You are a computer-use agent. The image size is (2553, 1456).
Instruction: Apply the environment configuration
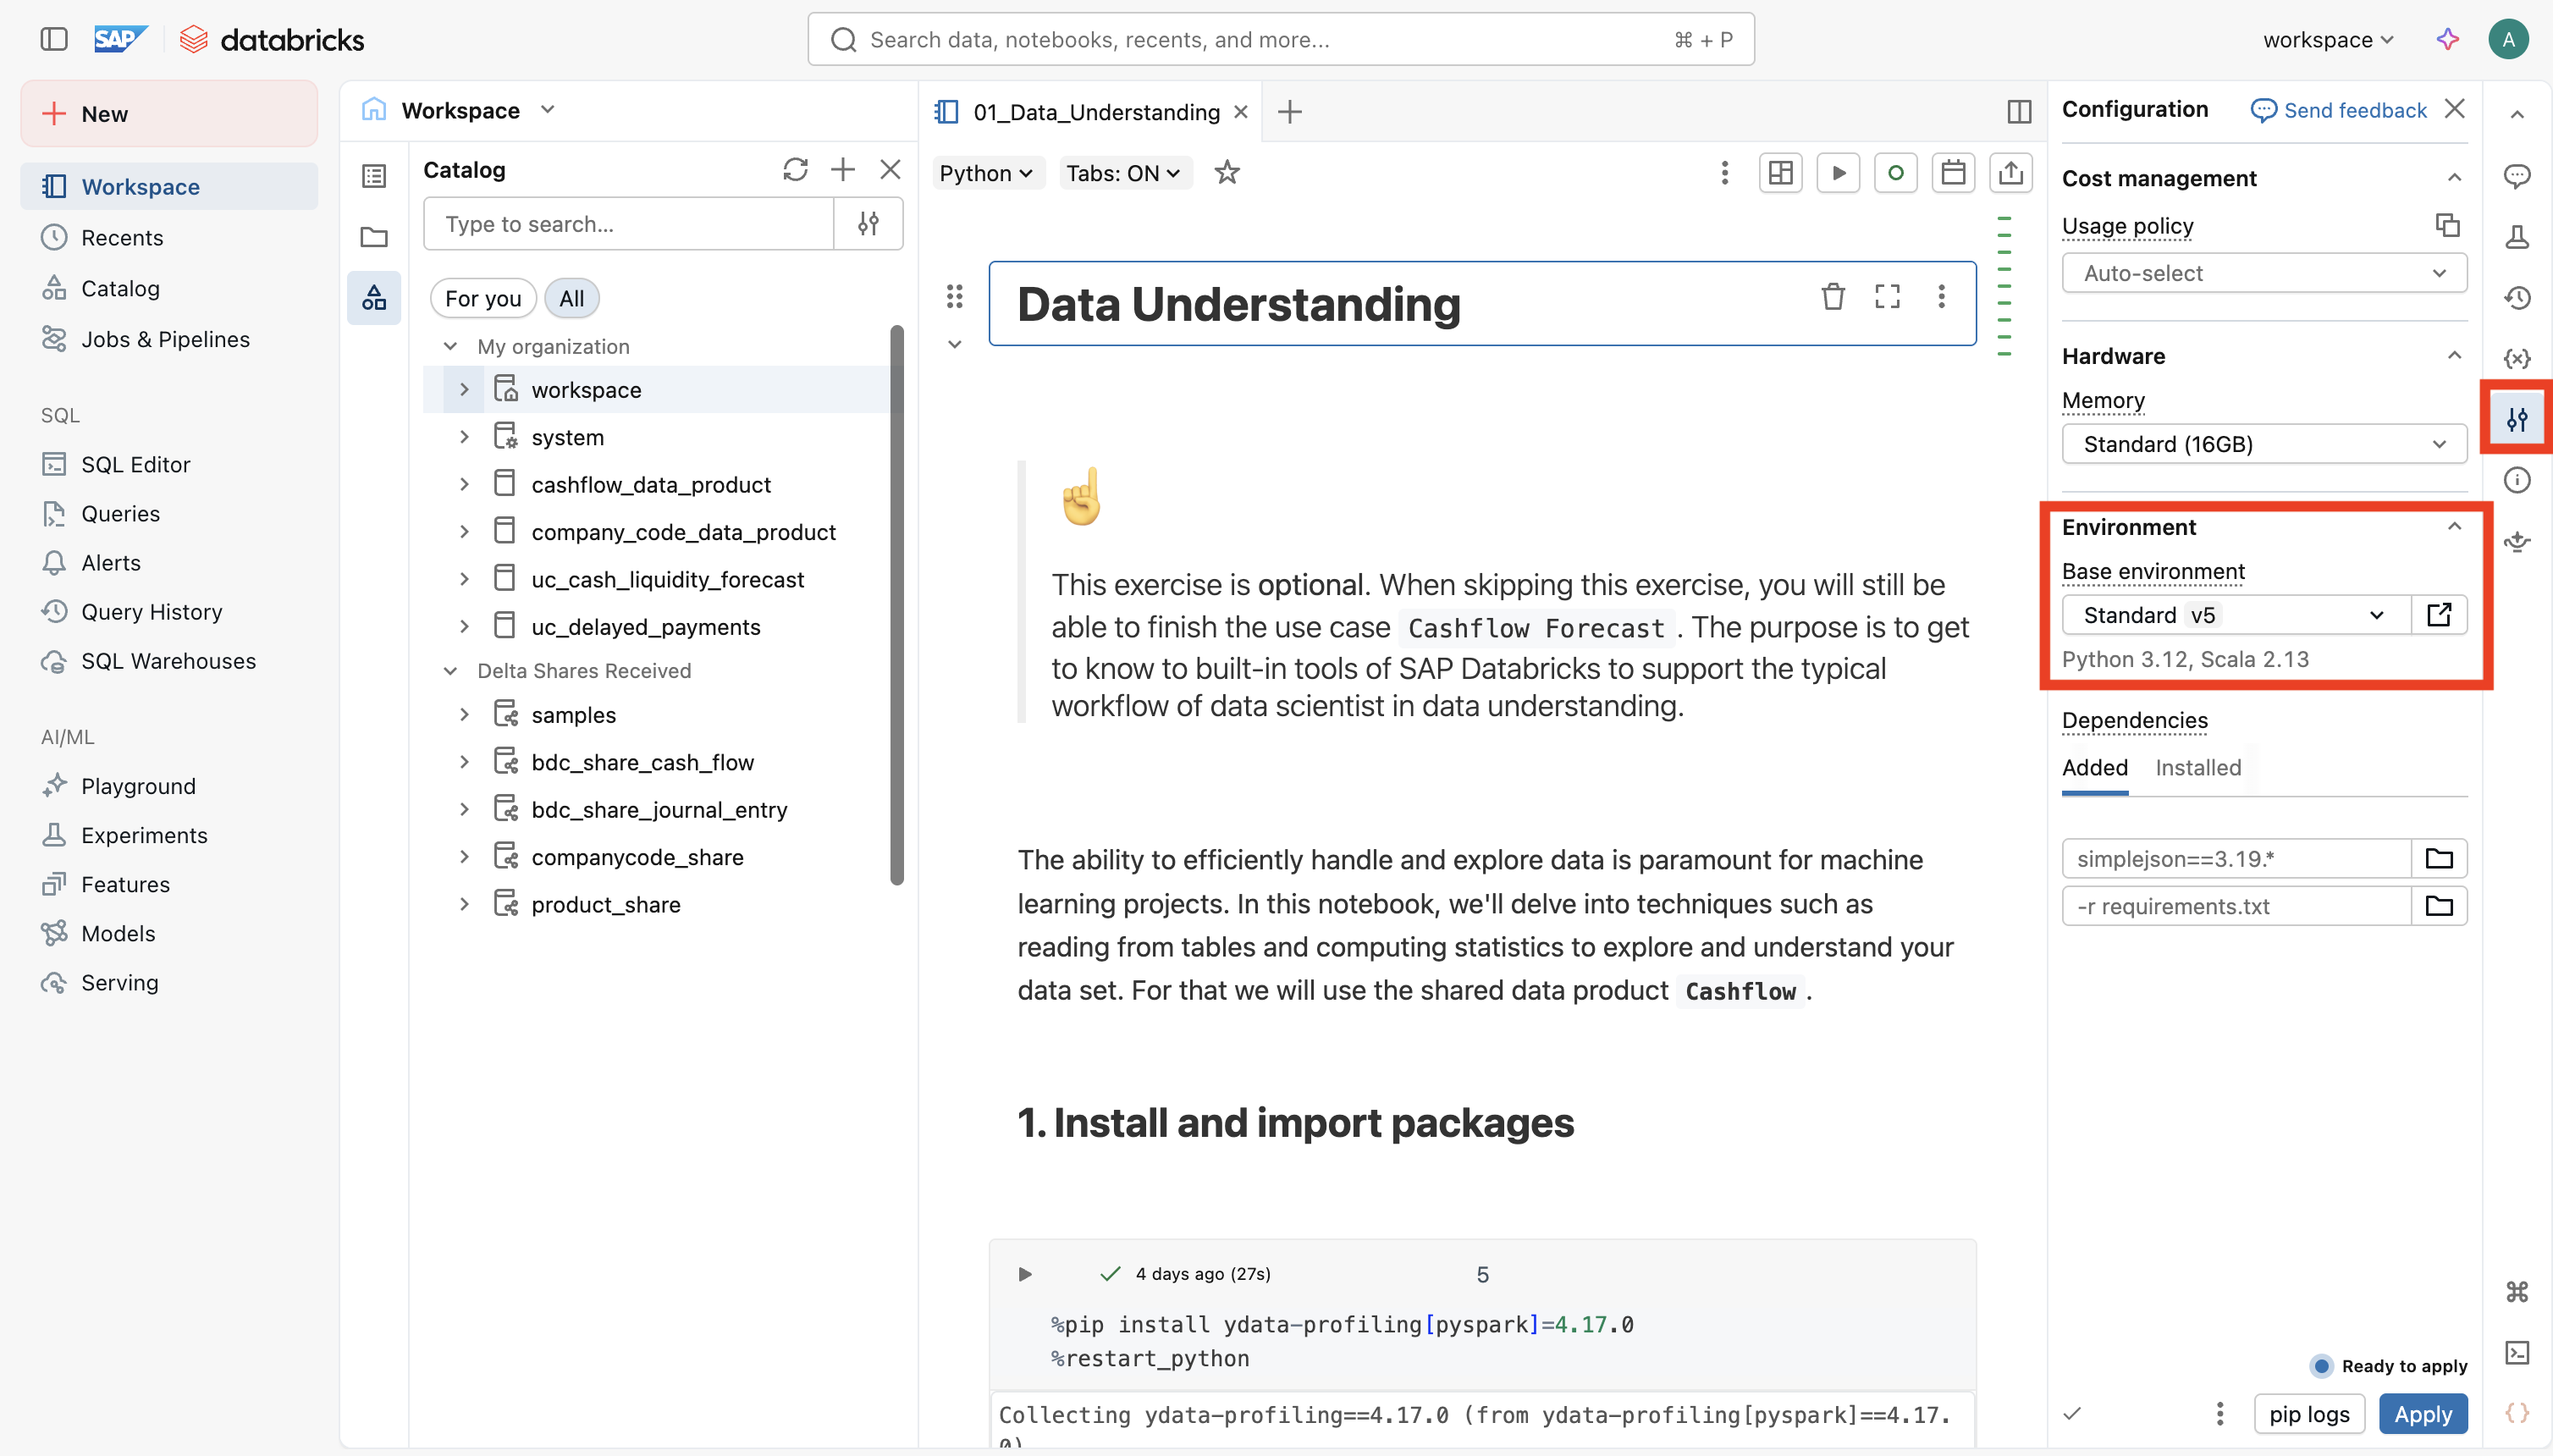pos(2422,1413)
